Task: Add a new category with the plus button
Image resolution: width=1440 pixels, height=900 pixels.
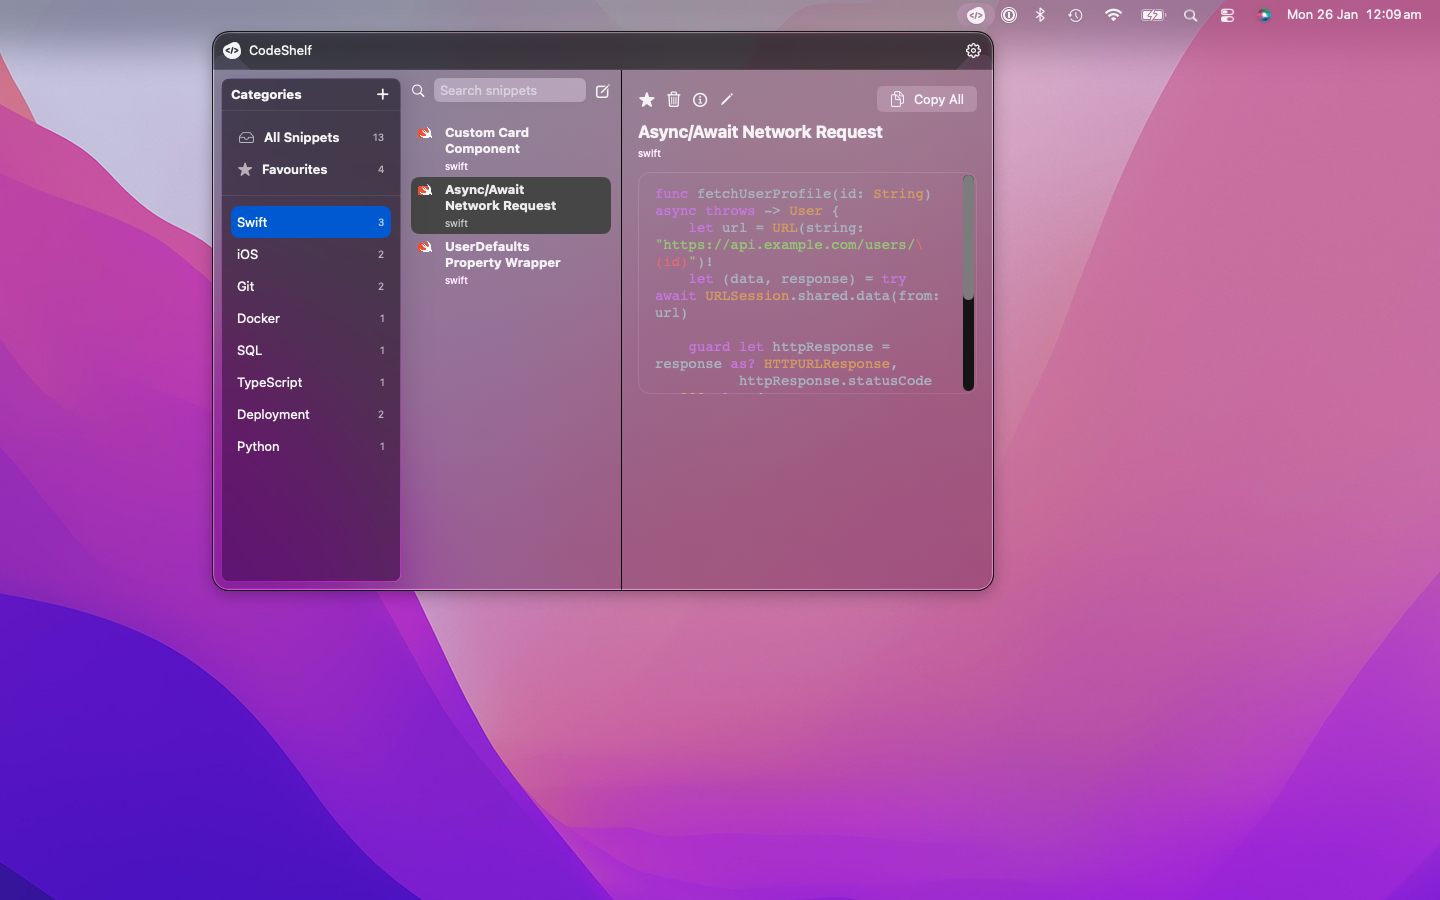Action: click(x=382, y=94)
